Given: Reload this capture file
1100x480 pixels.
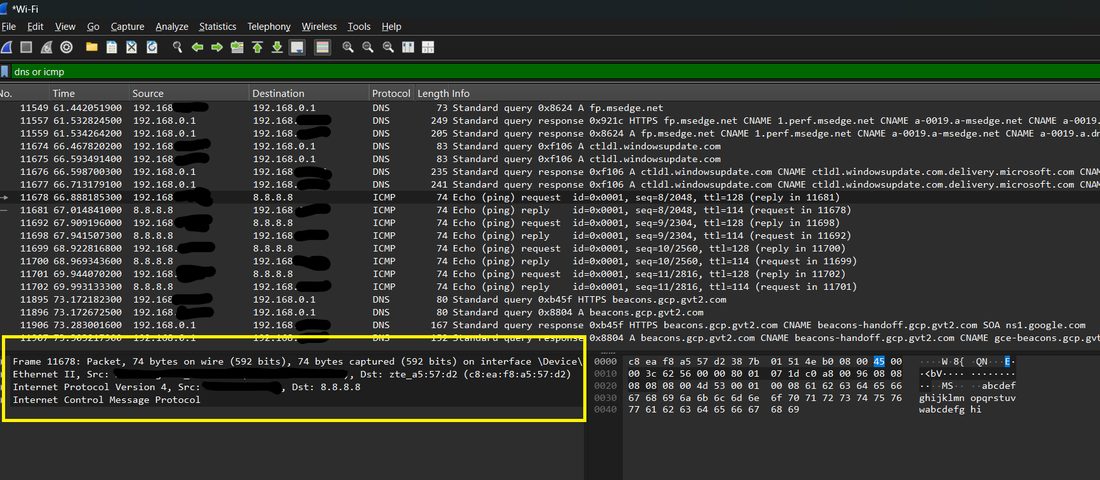Looking at the screenshot, I should tap(152, 48).
